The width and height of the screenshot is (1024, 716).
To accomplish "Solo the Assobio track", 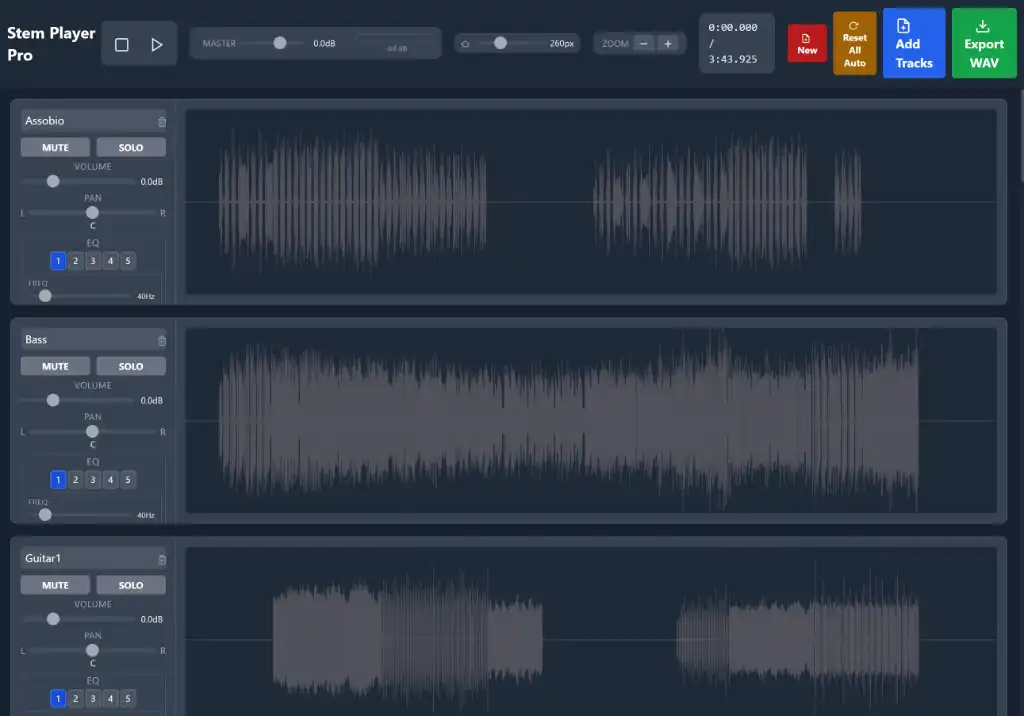I will coord(131,148).
